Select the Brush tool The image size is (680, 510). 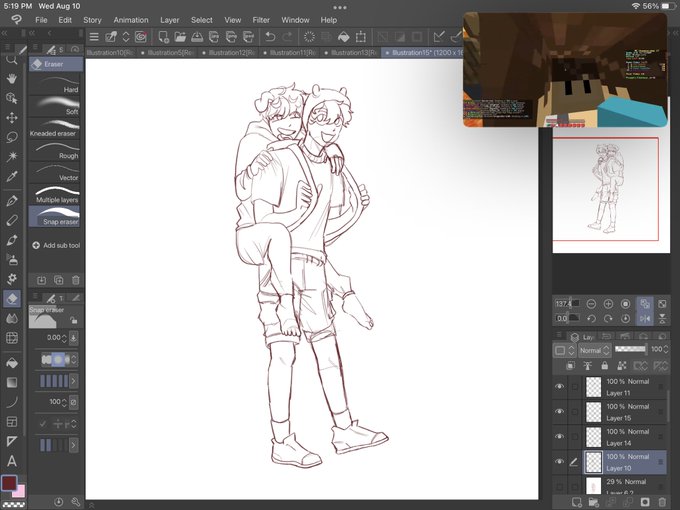coord(12,240)
